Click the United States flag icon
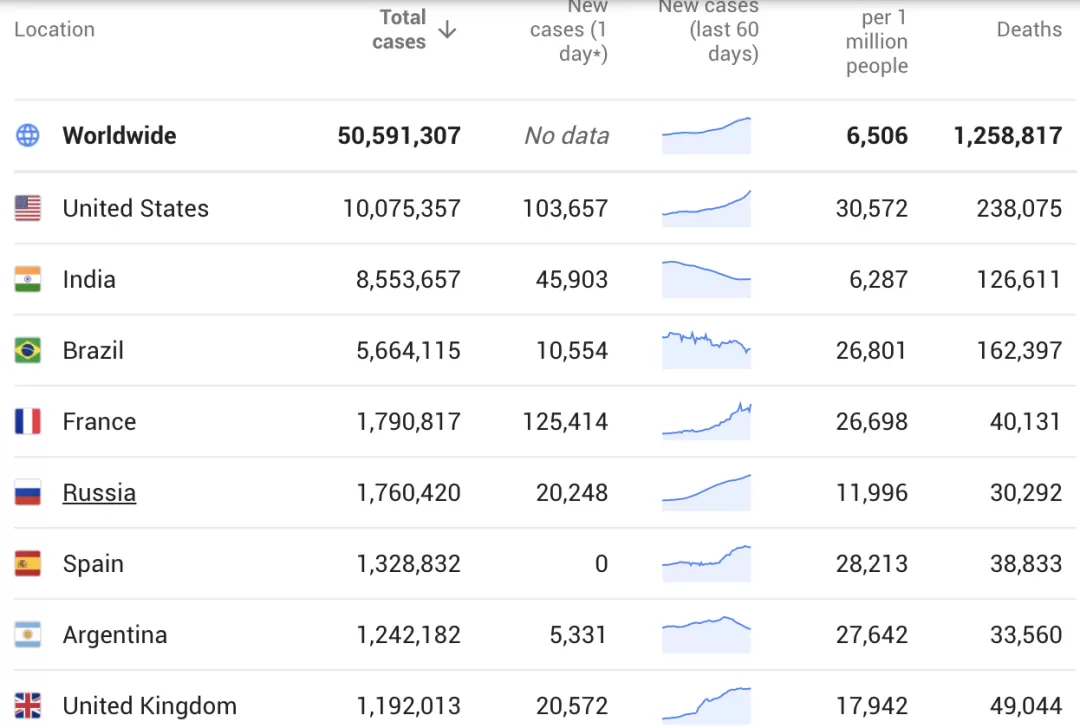Screen dimensions: 1080x728 click(28, 208)
